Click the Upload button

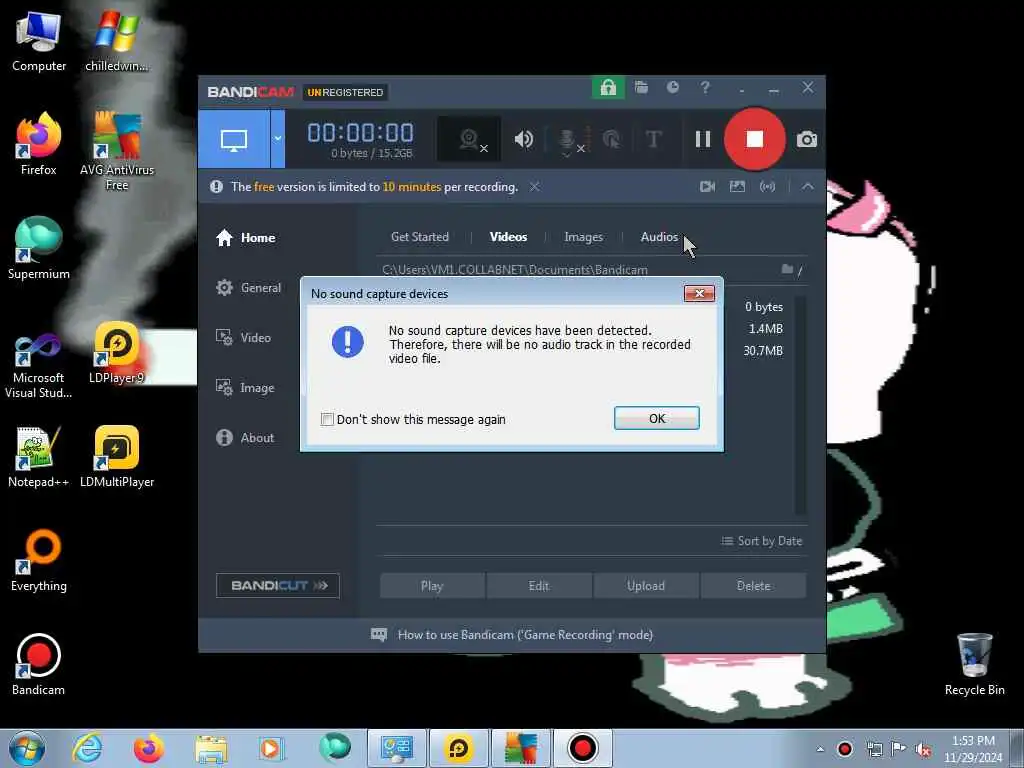[x=646, y=586]
